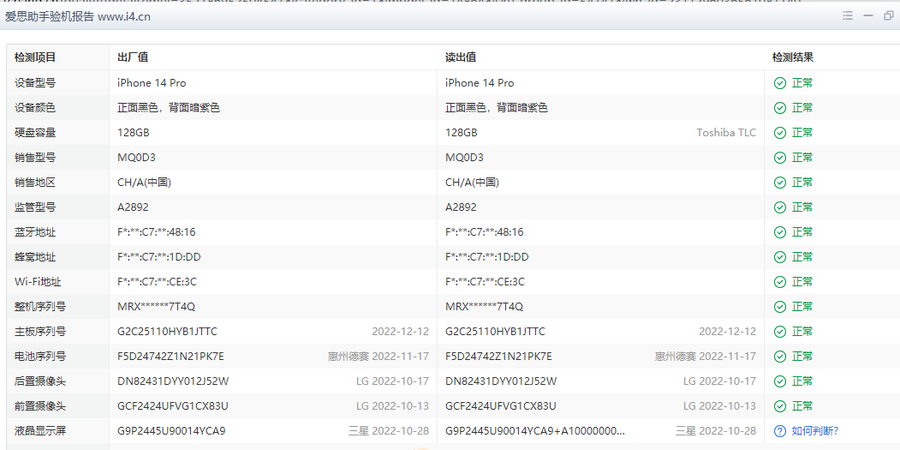Open the 如何判断? link
900x450 pixels.
816,430
